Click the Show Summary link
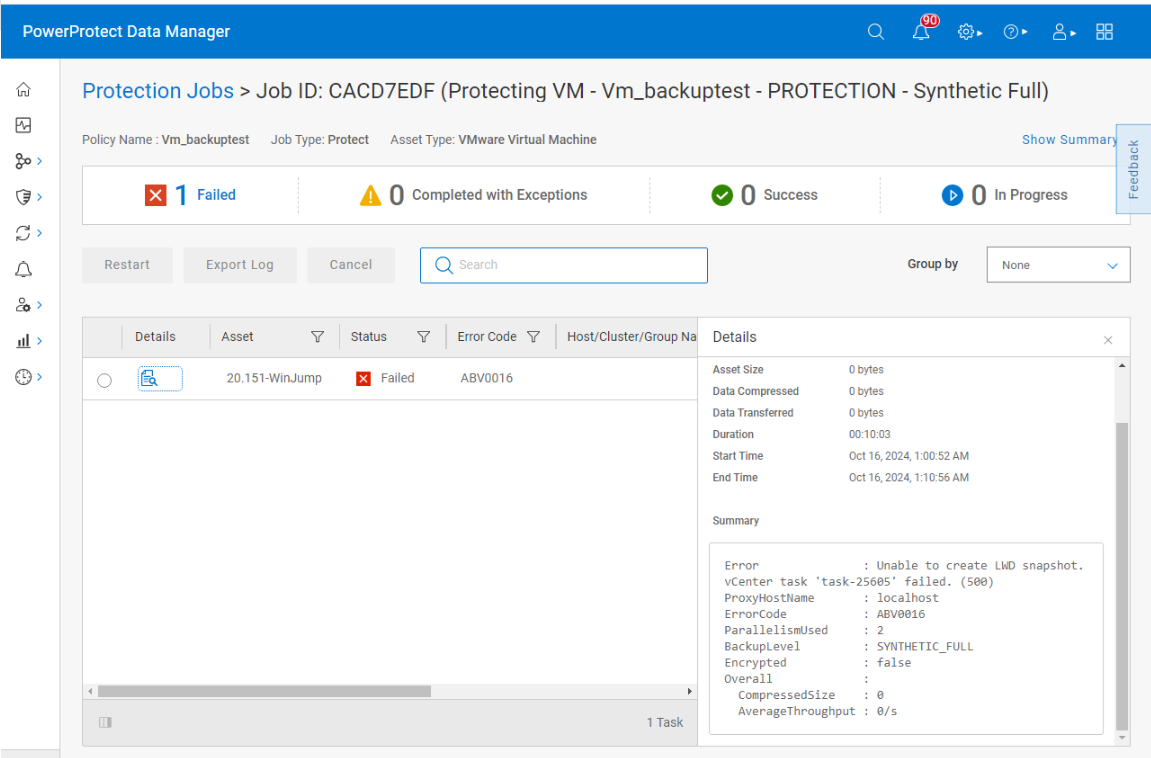Image resolution: width=1151 pixels, height=758 pixels. pos(1068,139)
